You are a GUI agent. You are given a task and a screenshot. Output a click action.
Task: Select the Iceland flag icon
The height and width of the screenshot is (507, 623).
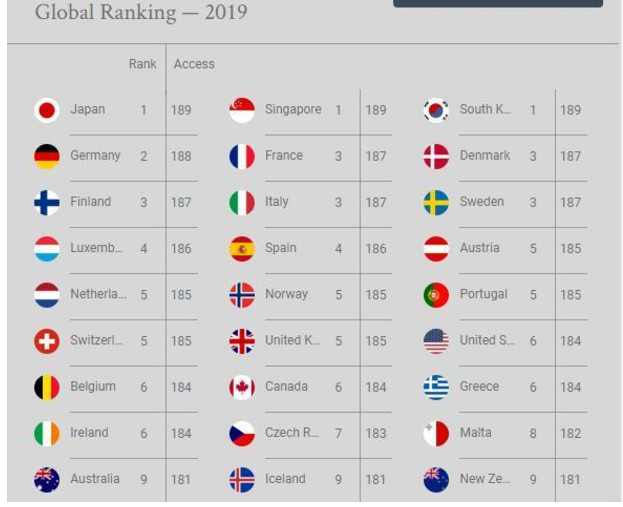point(242,480)
